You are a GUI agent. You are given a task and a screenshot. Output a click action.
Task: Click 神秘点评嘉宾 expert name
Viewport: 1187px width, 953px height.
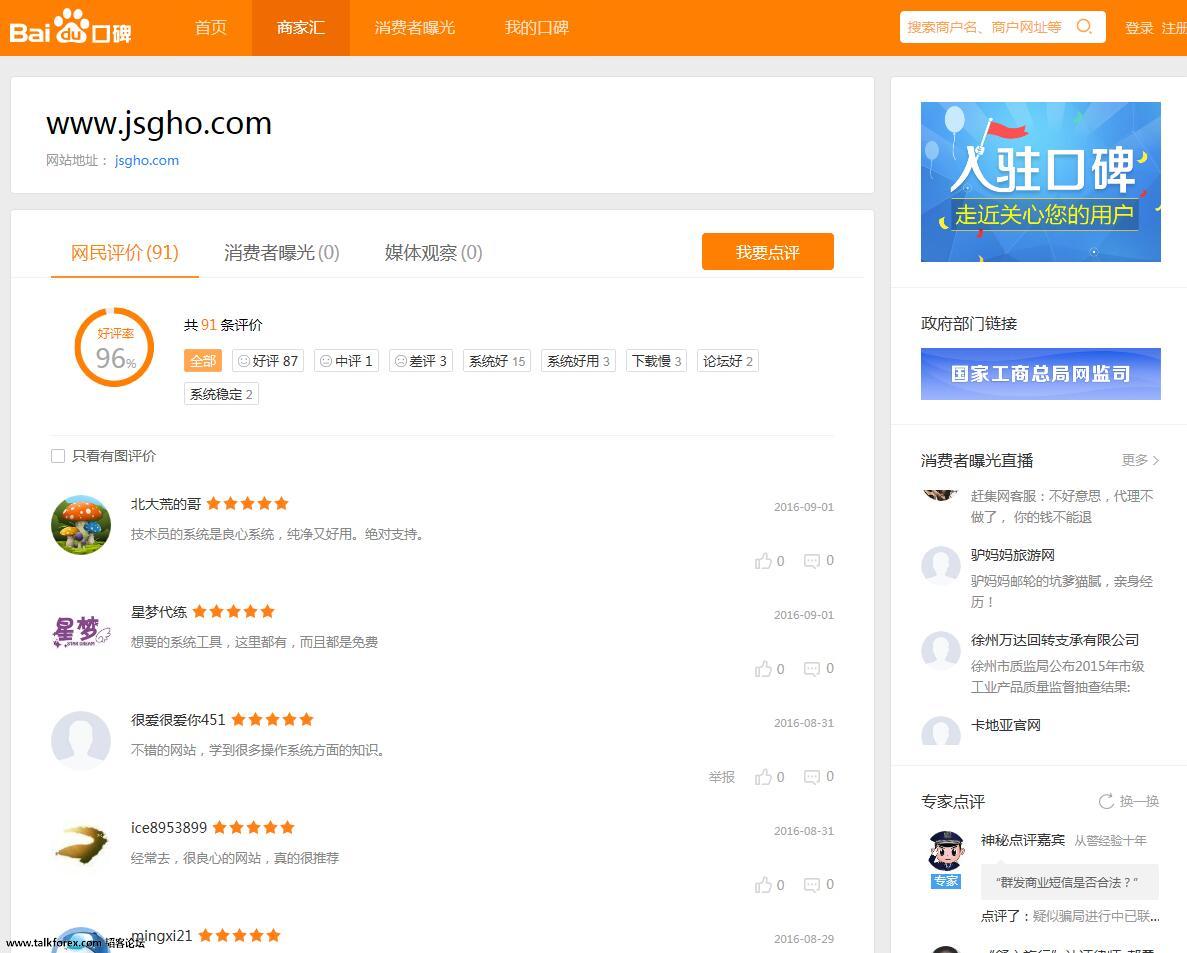pyautogui.click(x=1023, y=840)
